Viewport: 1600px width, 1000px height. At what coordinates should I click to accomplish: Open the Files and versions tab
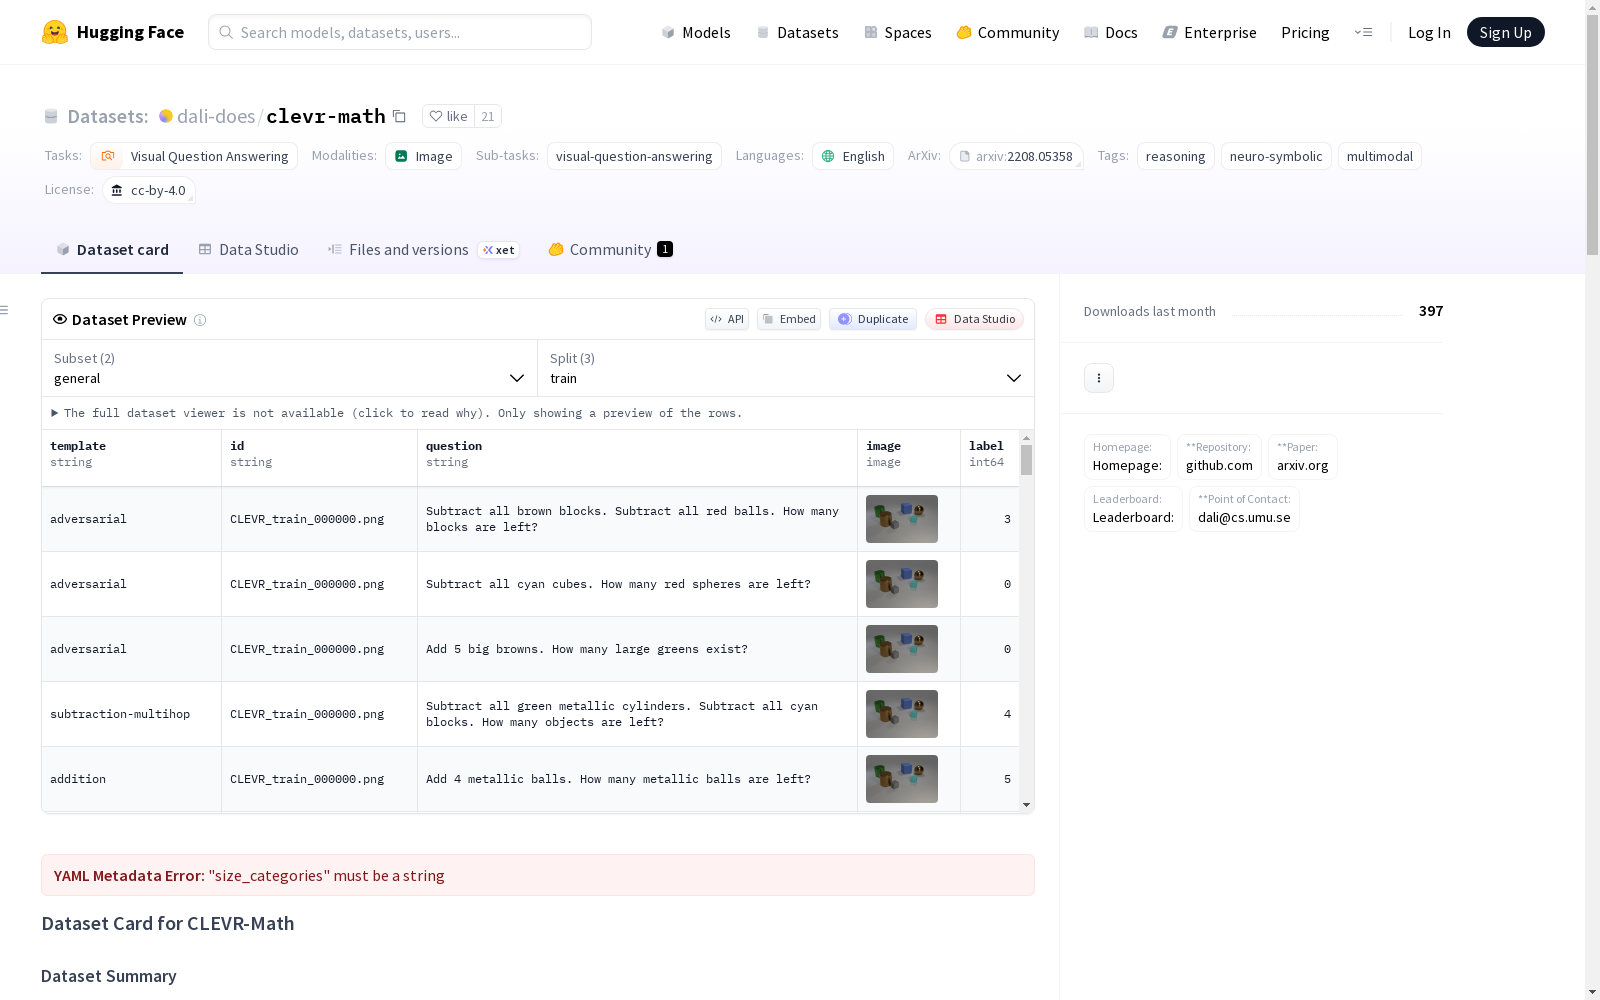[423, 250]
